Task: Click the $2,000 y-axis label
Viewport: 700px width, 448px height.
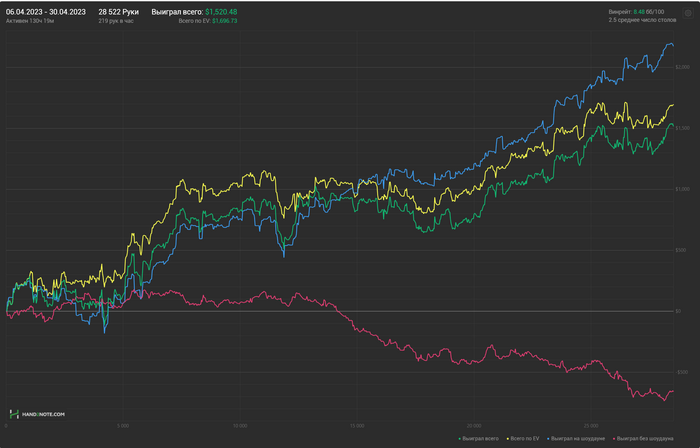Action: pyautogui.click(x=682, y=67)
